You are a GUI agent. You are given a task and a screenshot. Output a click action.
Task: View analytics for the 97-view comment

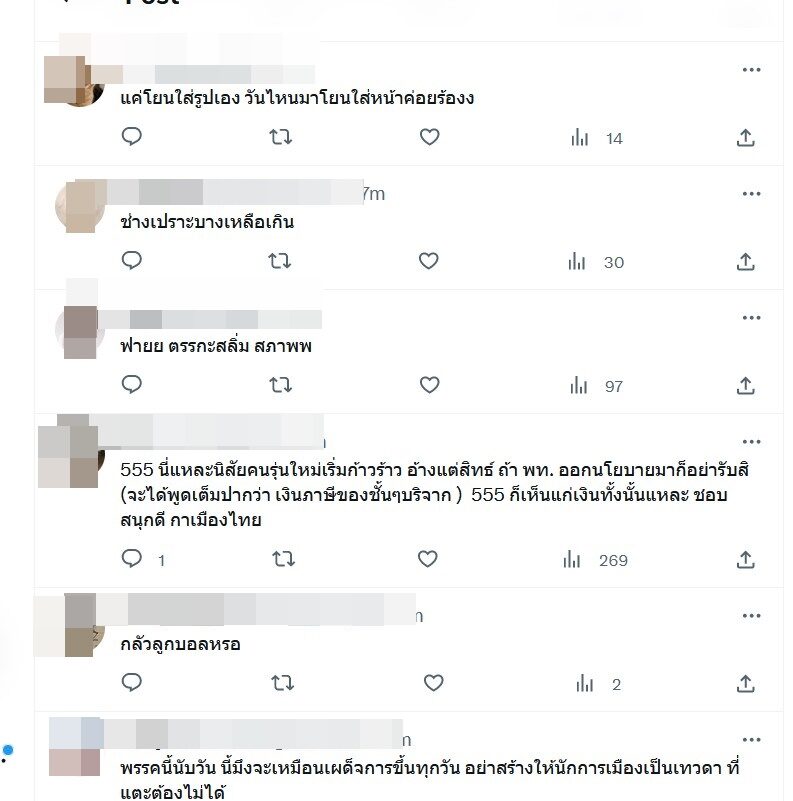pyautogui.click(x=579, y=386)
